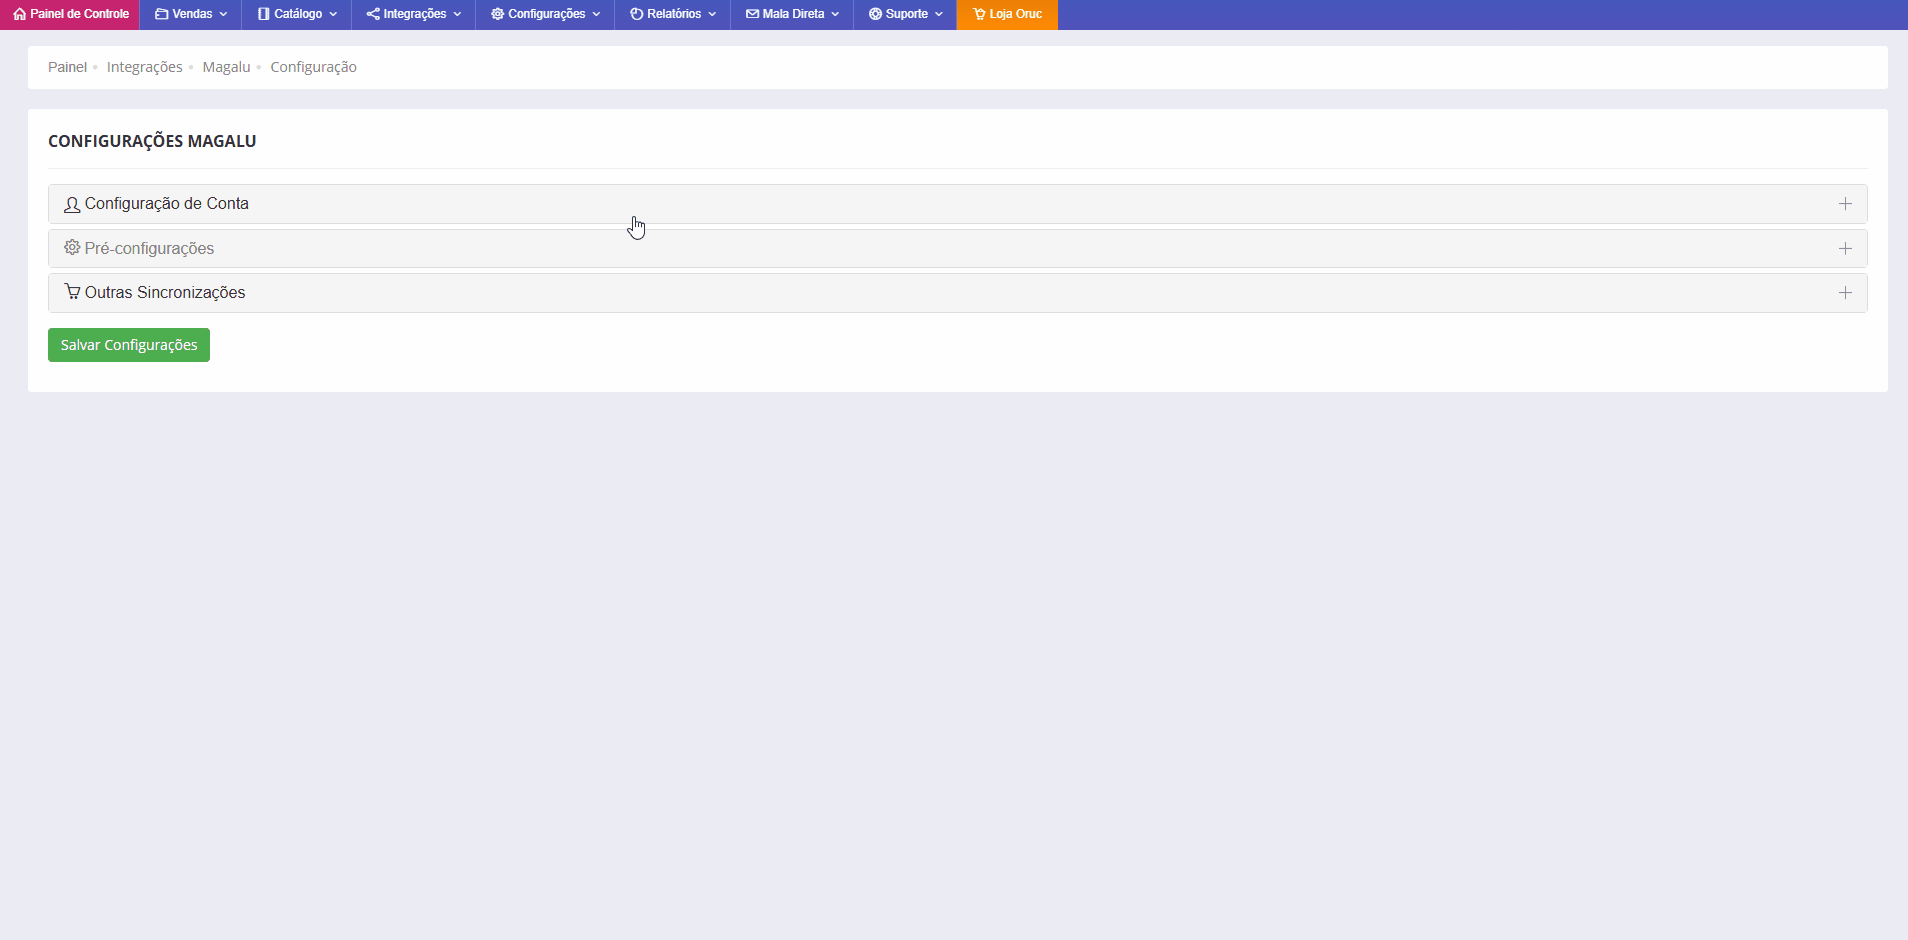Open the Configurações menu in top bar

coord(545,14)
